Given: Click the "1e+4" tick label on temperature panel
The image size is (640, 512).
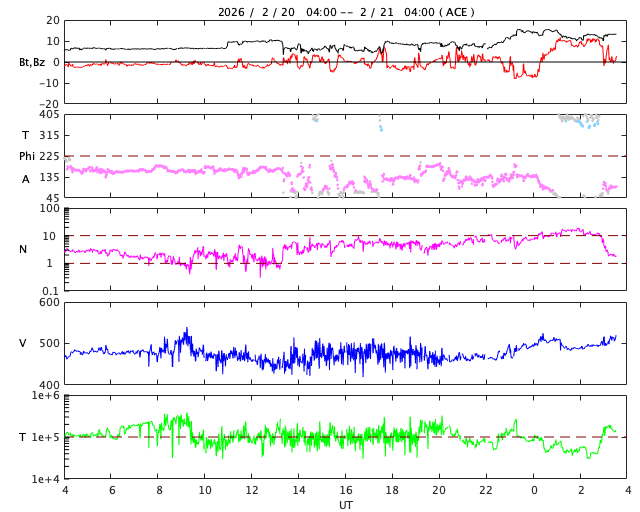Looking at the screenshot, I should pos(45,479).
